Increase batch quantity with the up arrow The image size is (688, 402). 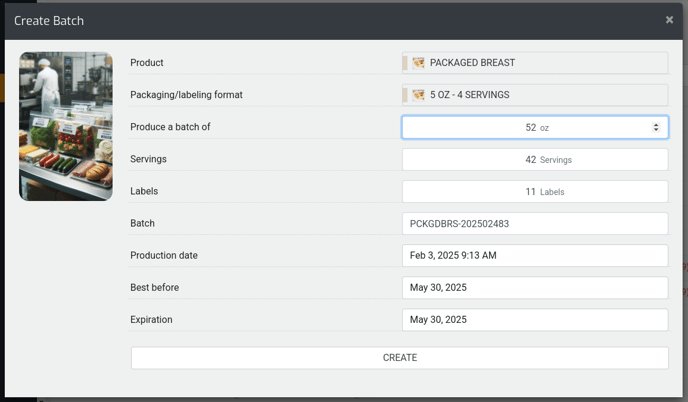tap(656, 125)
